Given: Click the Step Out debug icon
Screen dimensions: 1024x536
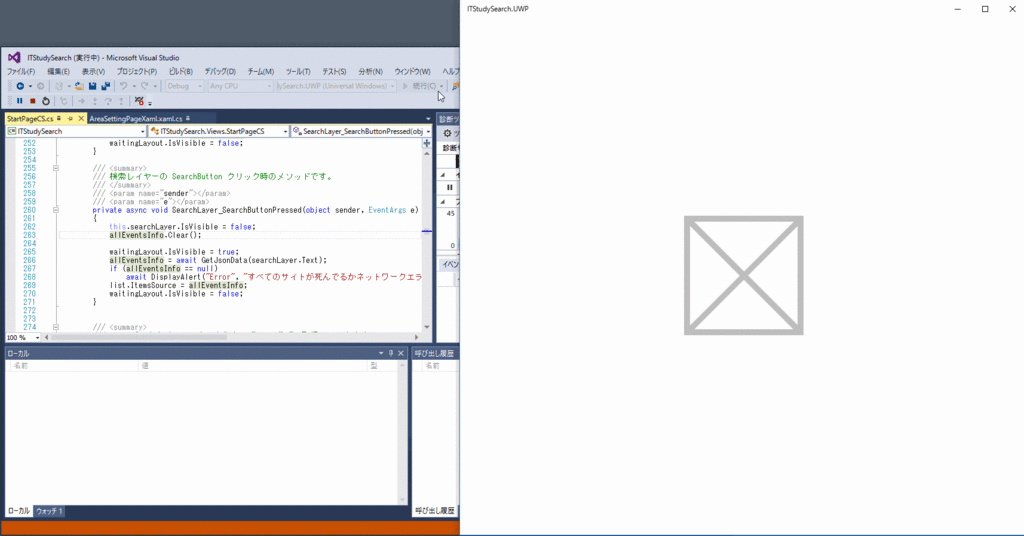Looking at the screenshot, I should (x=121, y=101).
